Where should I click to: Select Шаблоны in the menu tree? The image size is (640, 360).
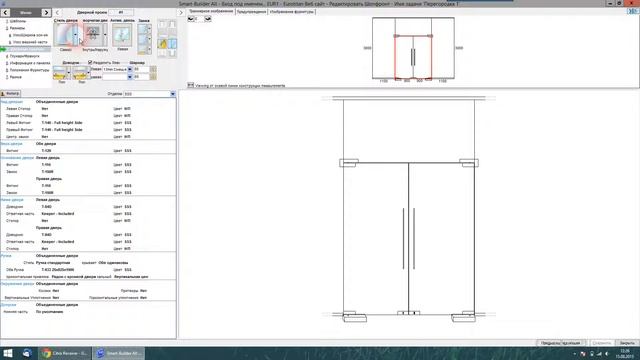(x=18, y=21)
